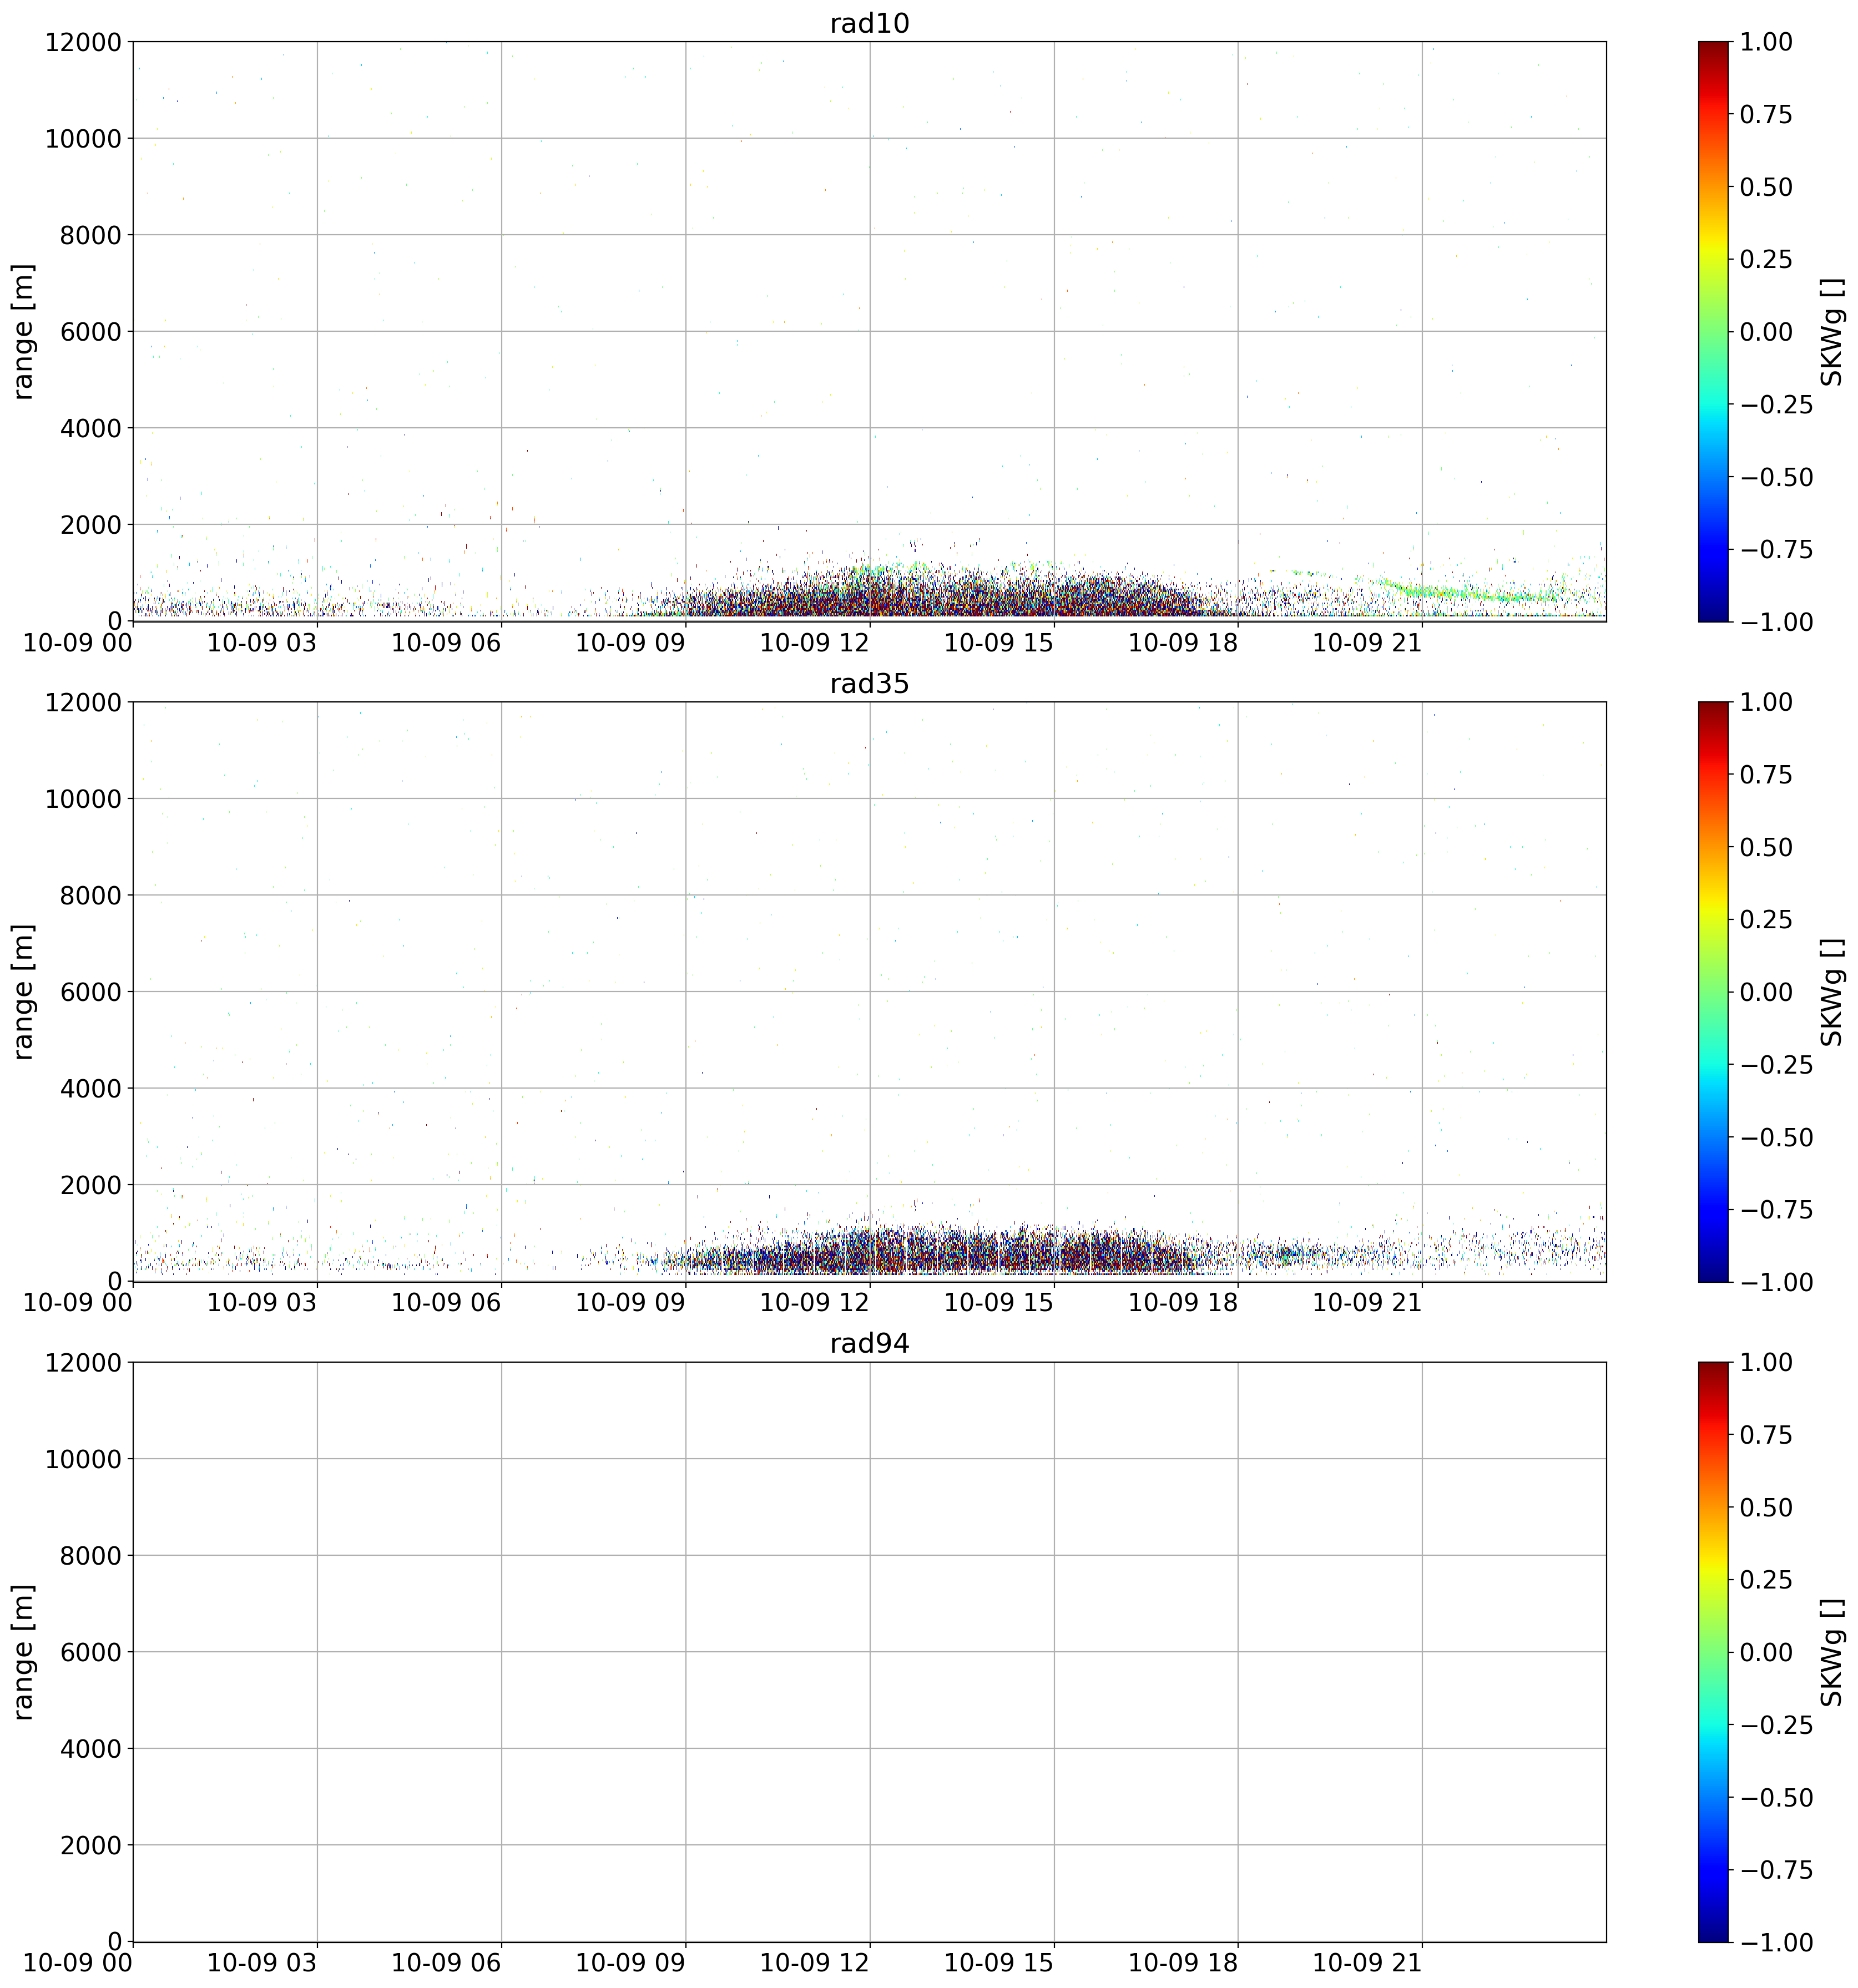Click the −0.75 tick on rad10 colorbar
Image resolution: width=1858 pixels, height=1988 pixels.
point(1776,549)
